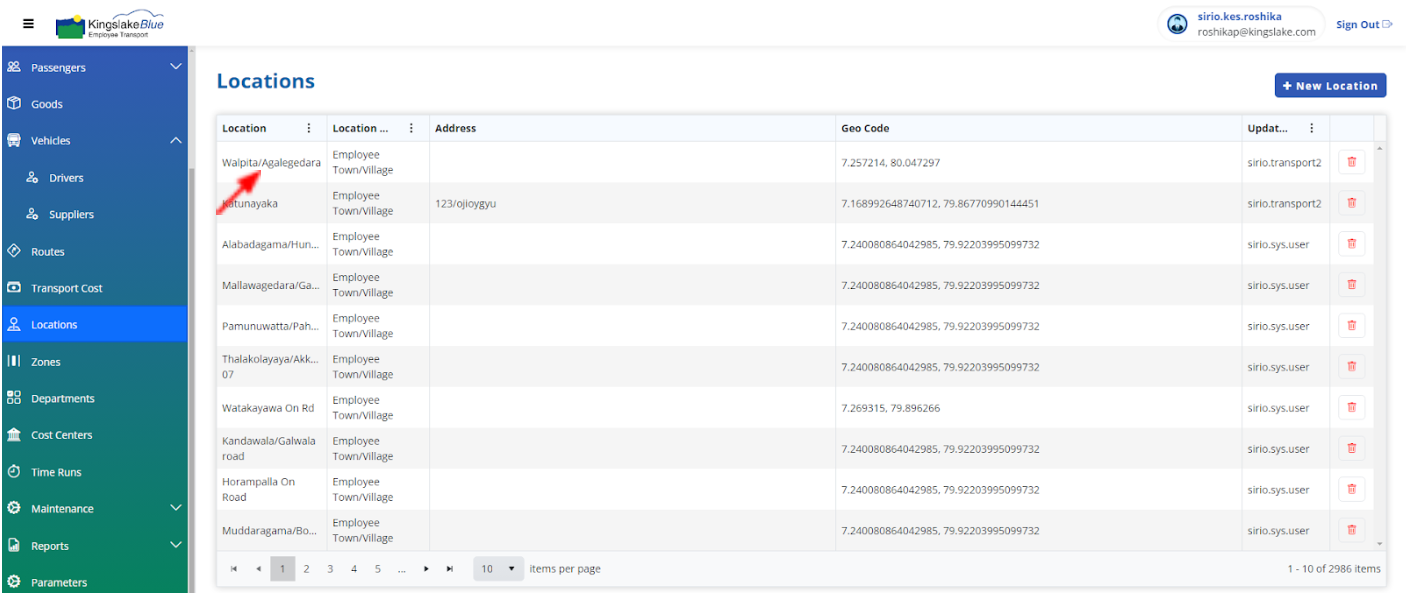Screen dimensions: 1412x593
Task: Sort by the Address column header
Action: click(632, 128)
